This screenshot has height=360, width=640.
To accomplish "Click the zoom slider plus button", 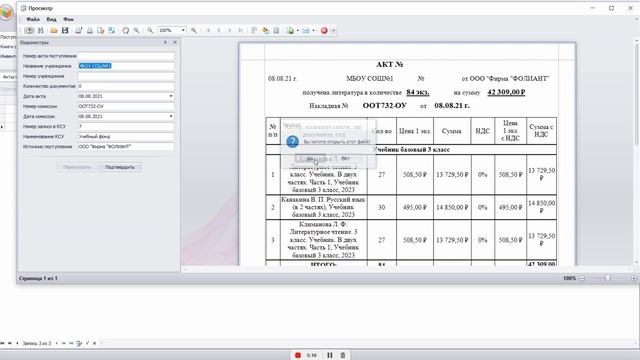I will tap(634, 278).
